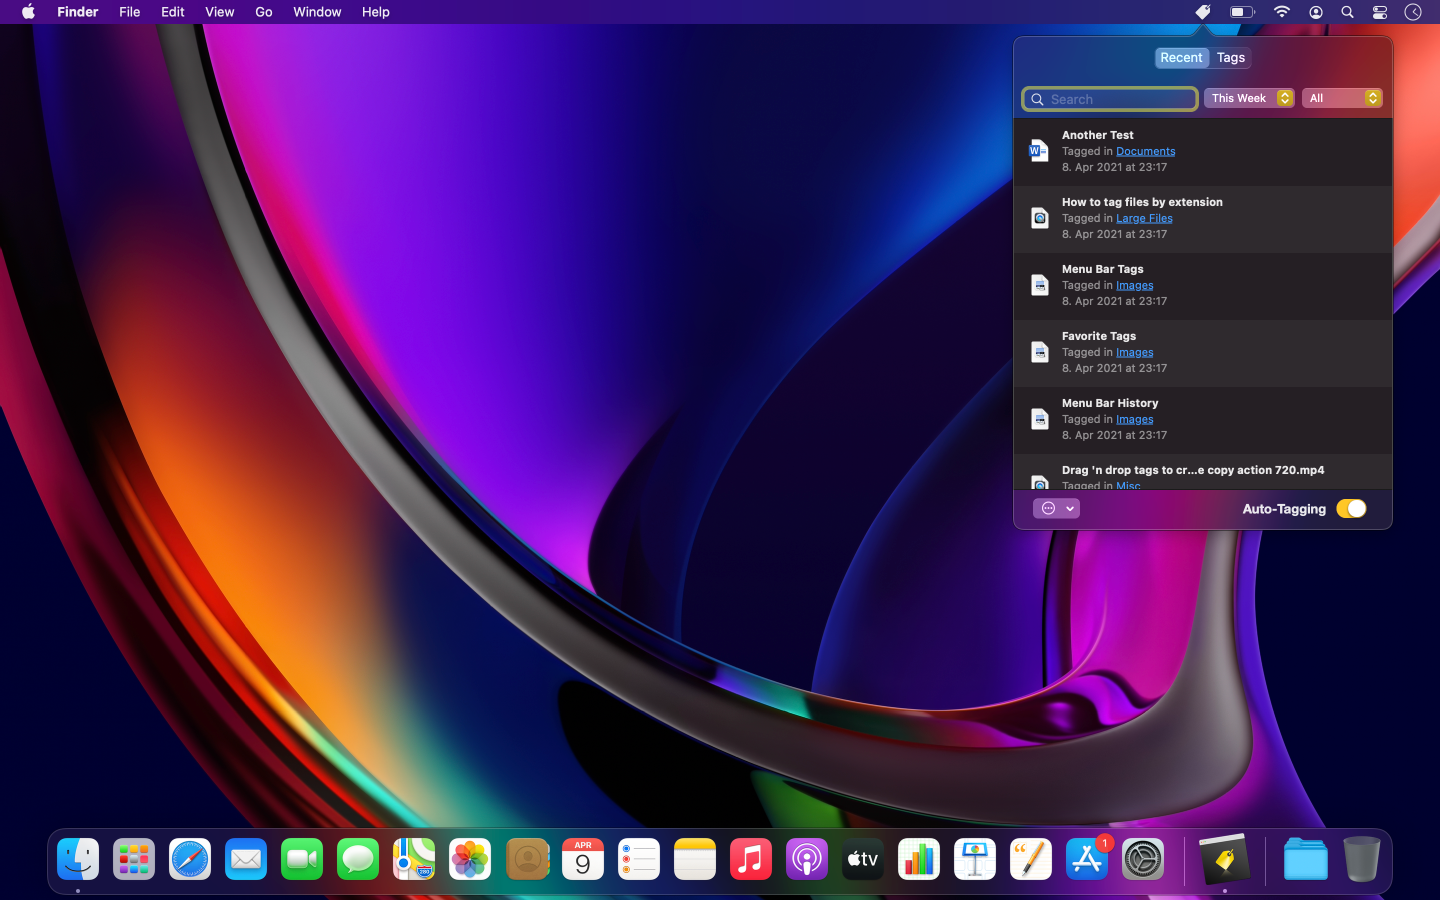Expand the This Week time filter
This screenshot has height=900, width=1440.
(x=1249, y=98)
